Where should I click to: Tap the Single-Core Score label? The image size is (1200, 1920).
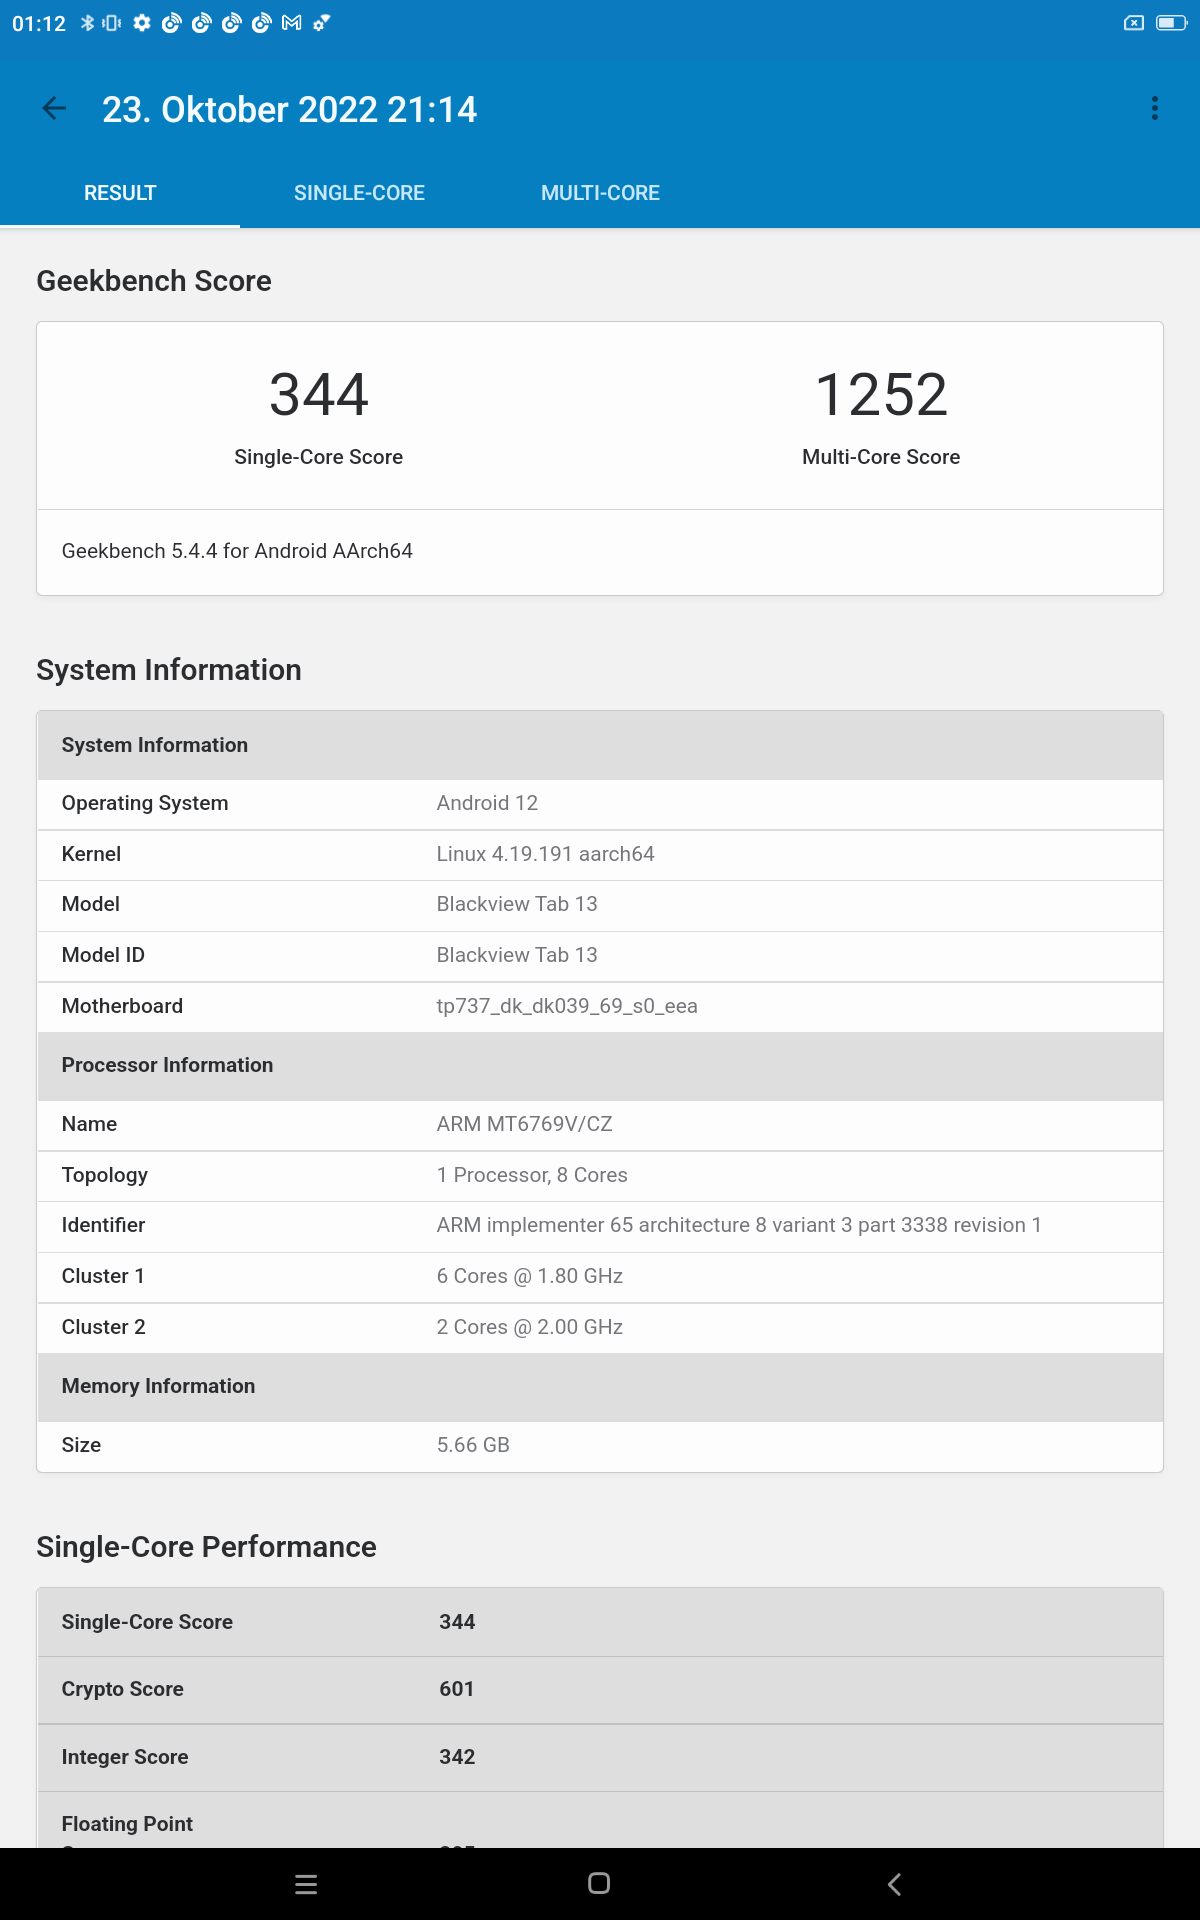tap(319, 457)
